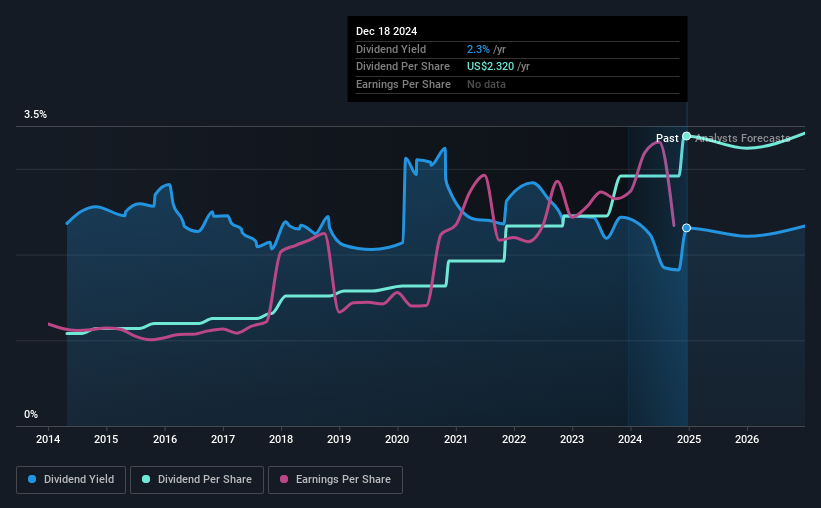Toggle the Dividend Yield legend button
The height and width of the screenshot is (508, 821).
71,480
